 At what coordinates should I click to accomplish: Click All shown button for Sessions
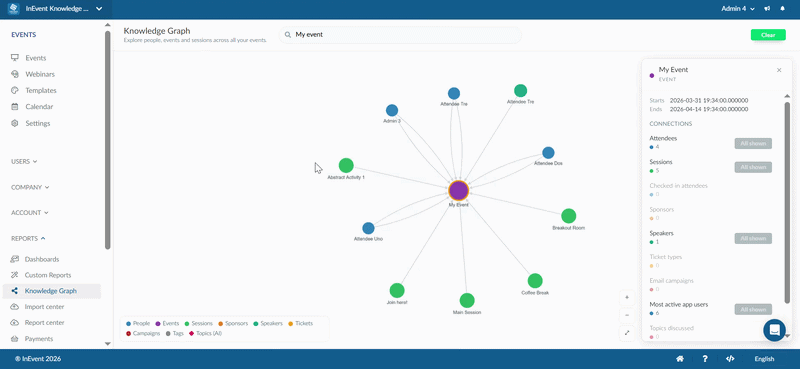point(753,167)
